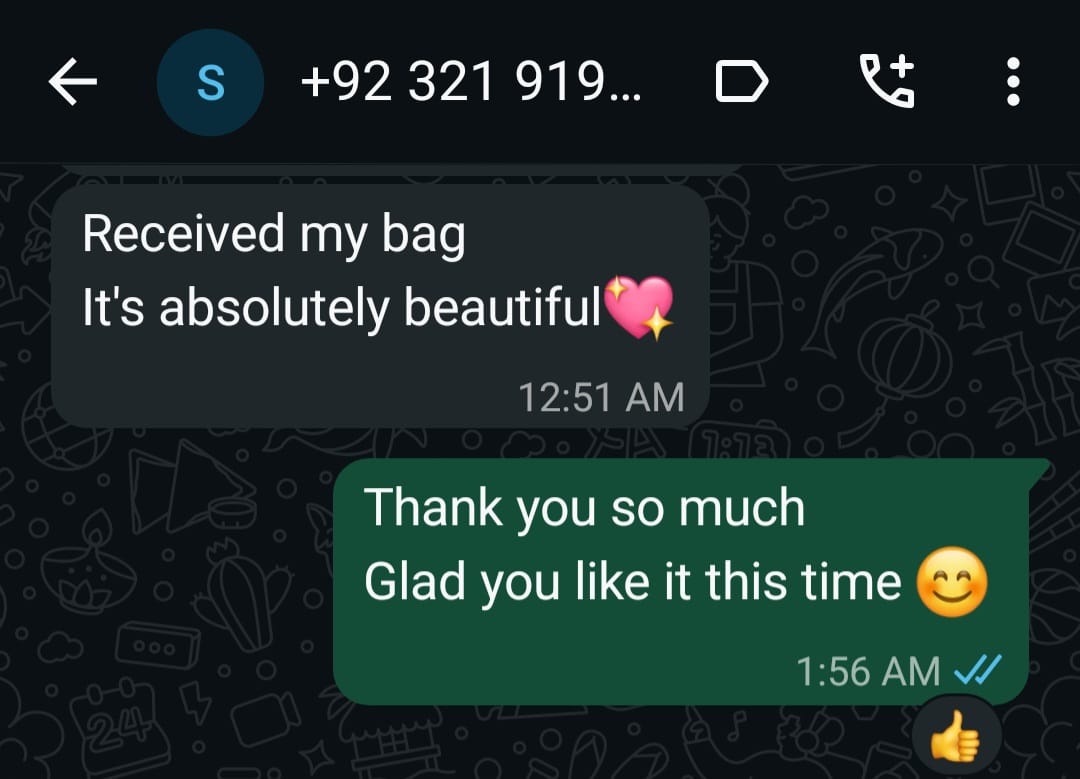Tap the "Received my bag" text line
The image size is (1080, 779).
(x=273, y=235)
